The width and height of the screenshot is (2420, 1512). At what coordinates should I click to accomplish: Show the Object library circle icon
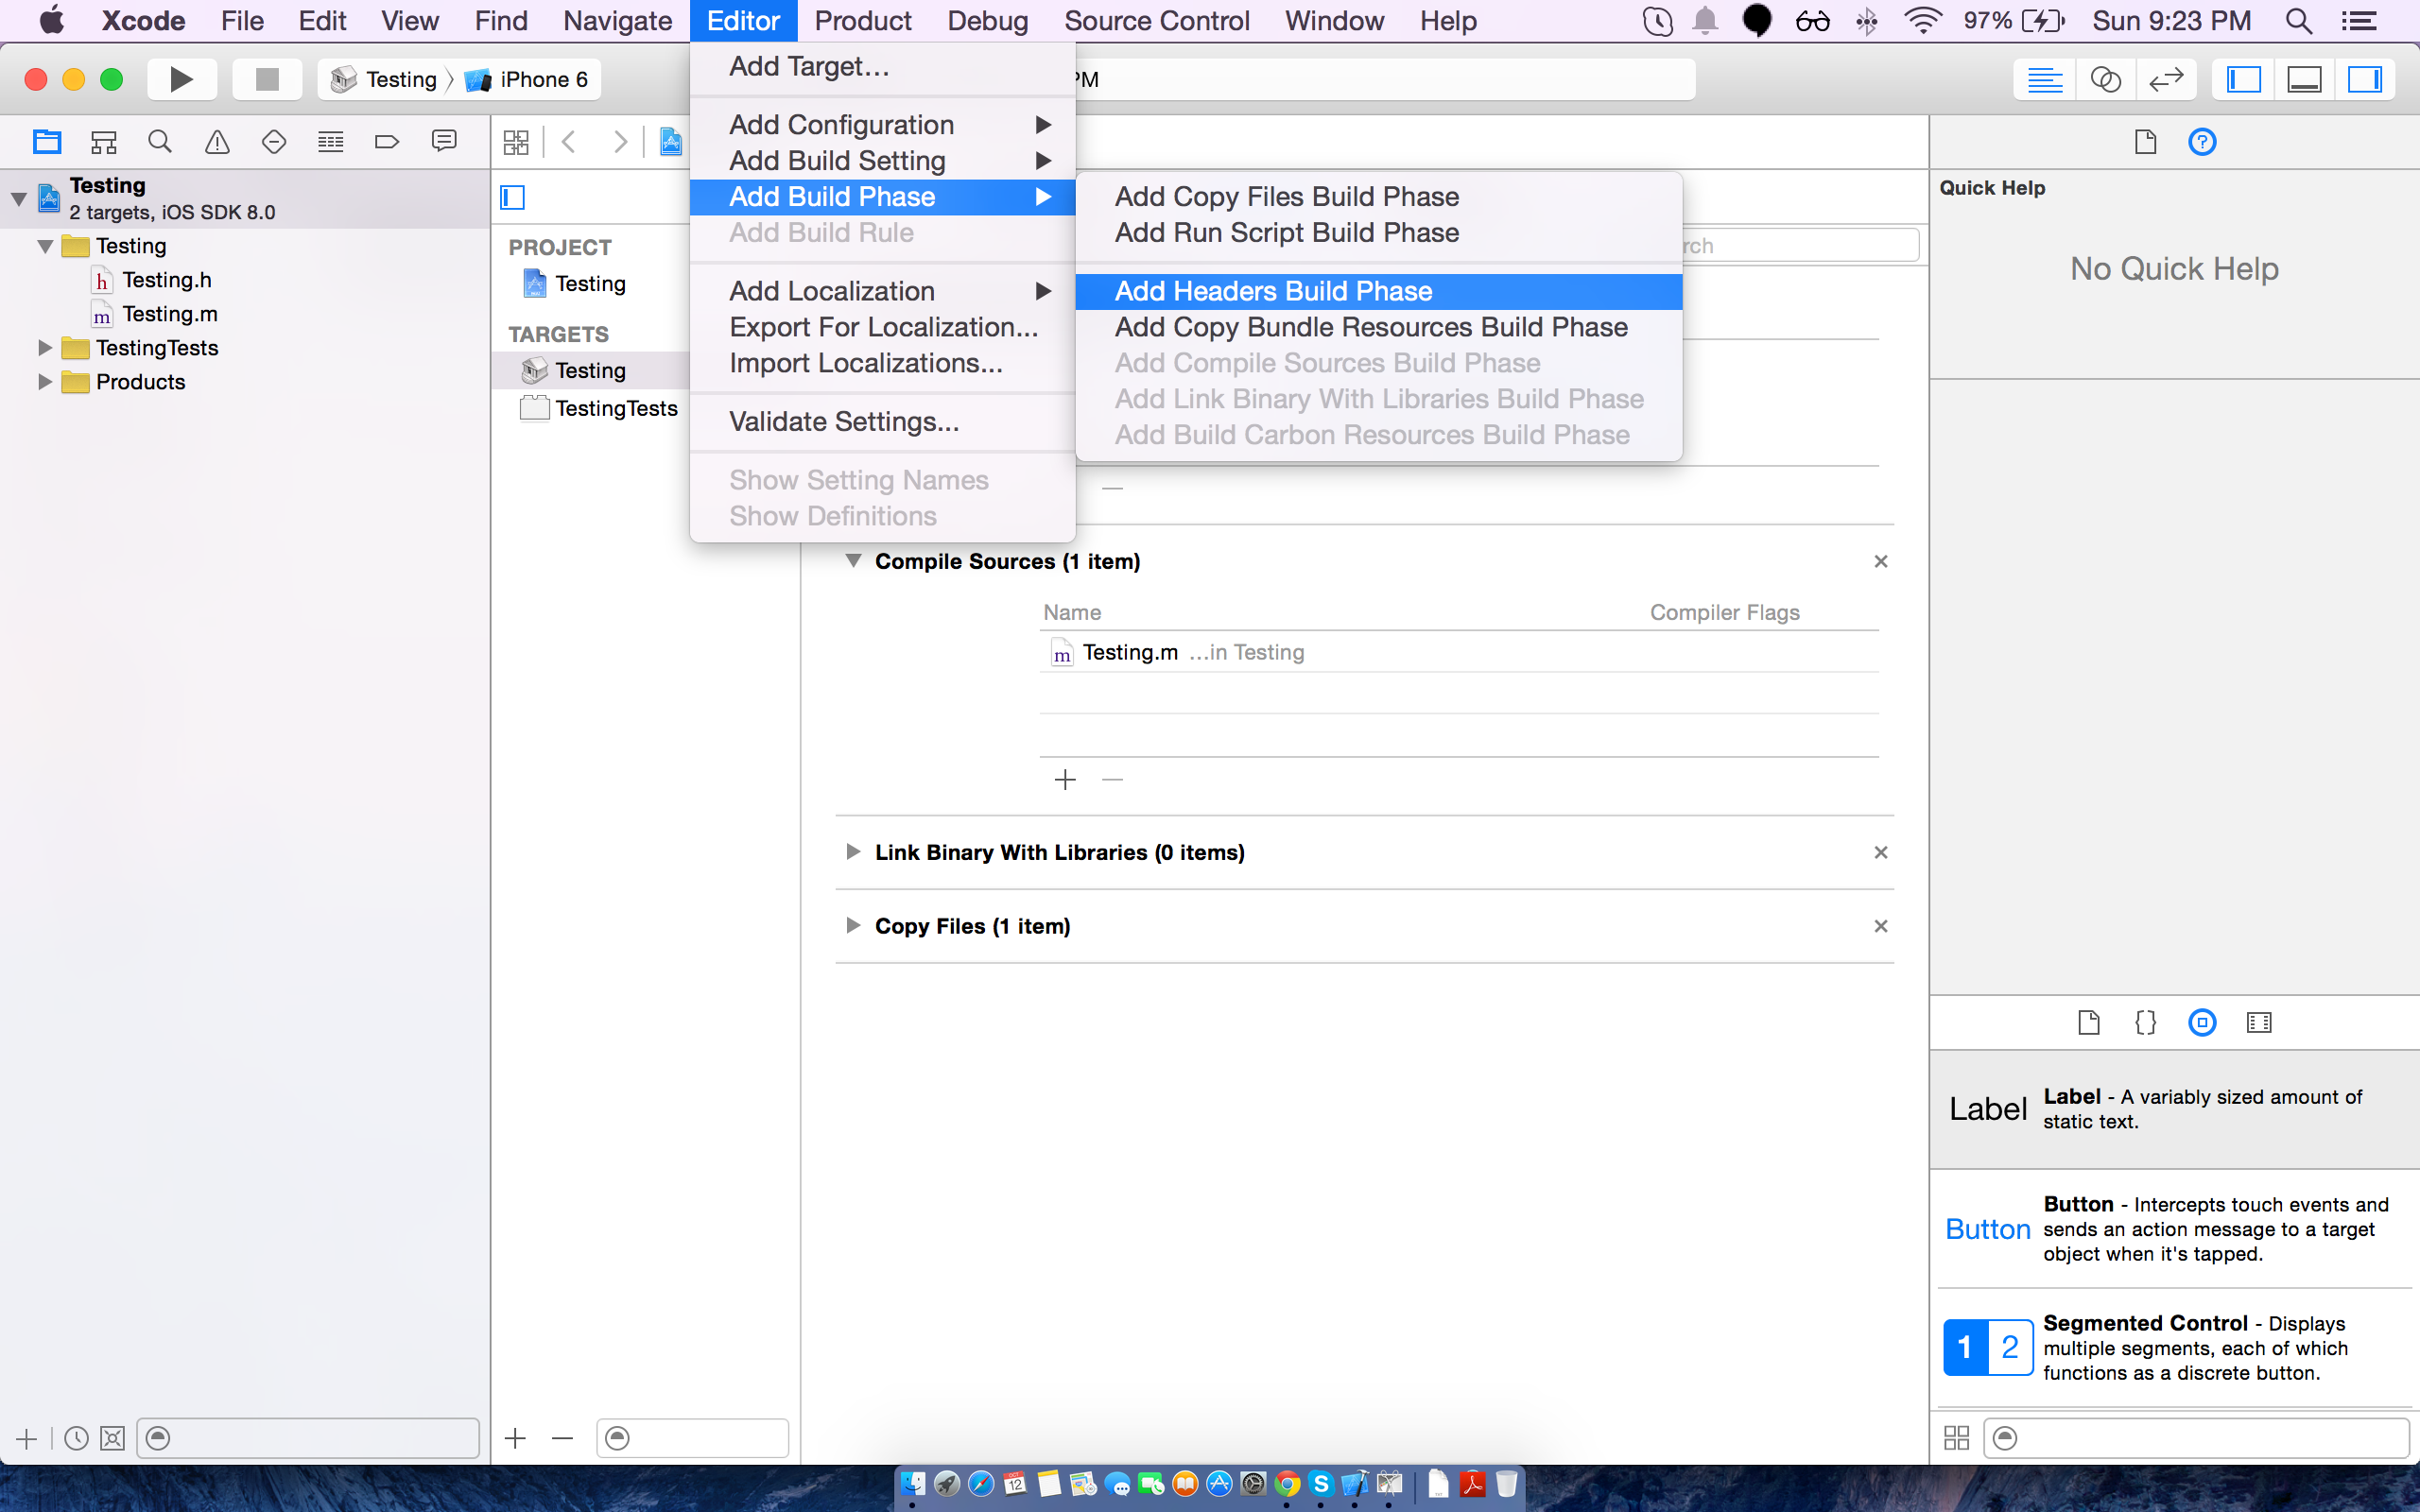click(2202, 1022)
